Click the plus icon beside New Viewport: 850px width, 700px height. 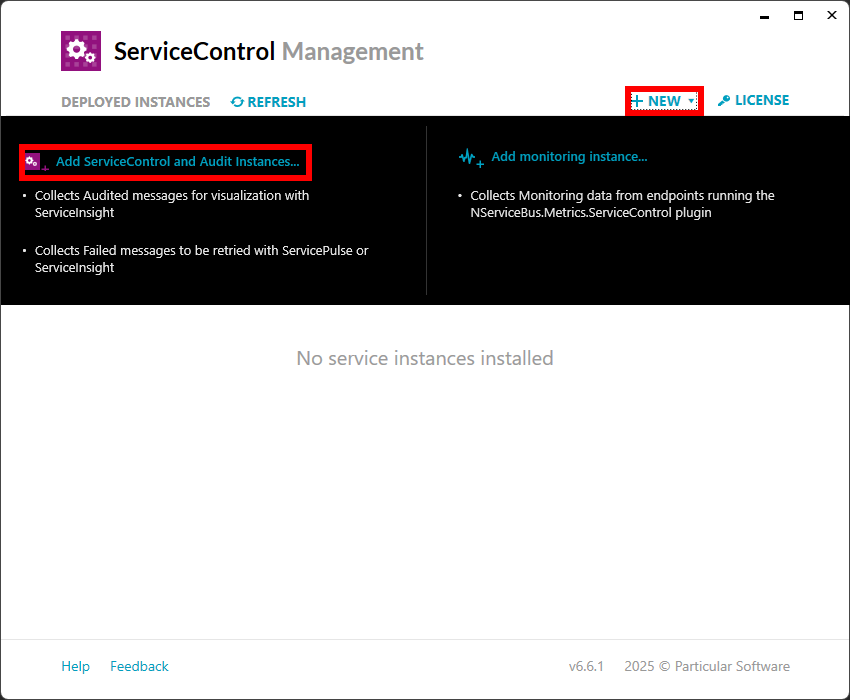[x=637, y=101]
